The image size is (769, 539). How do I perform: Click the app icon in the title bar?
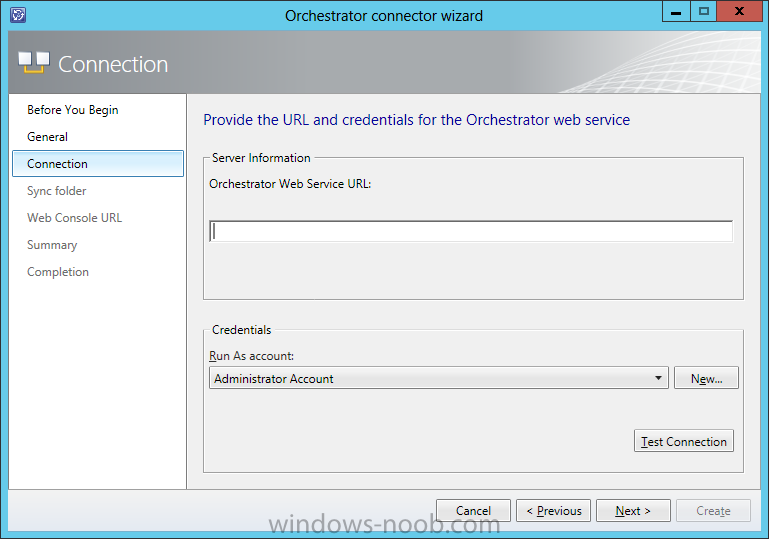[x=18, y=15]
